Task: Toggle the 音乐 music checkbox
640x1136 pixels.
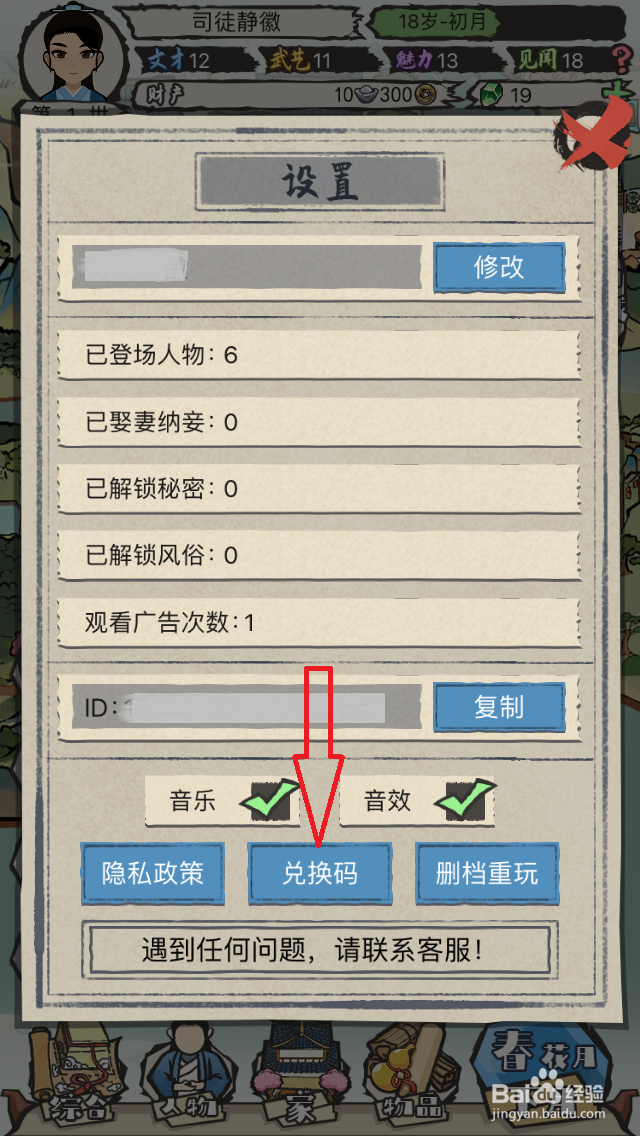Action: tap(271, 800)
